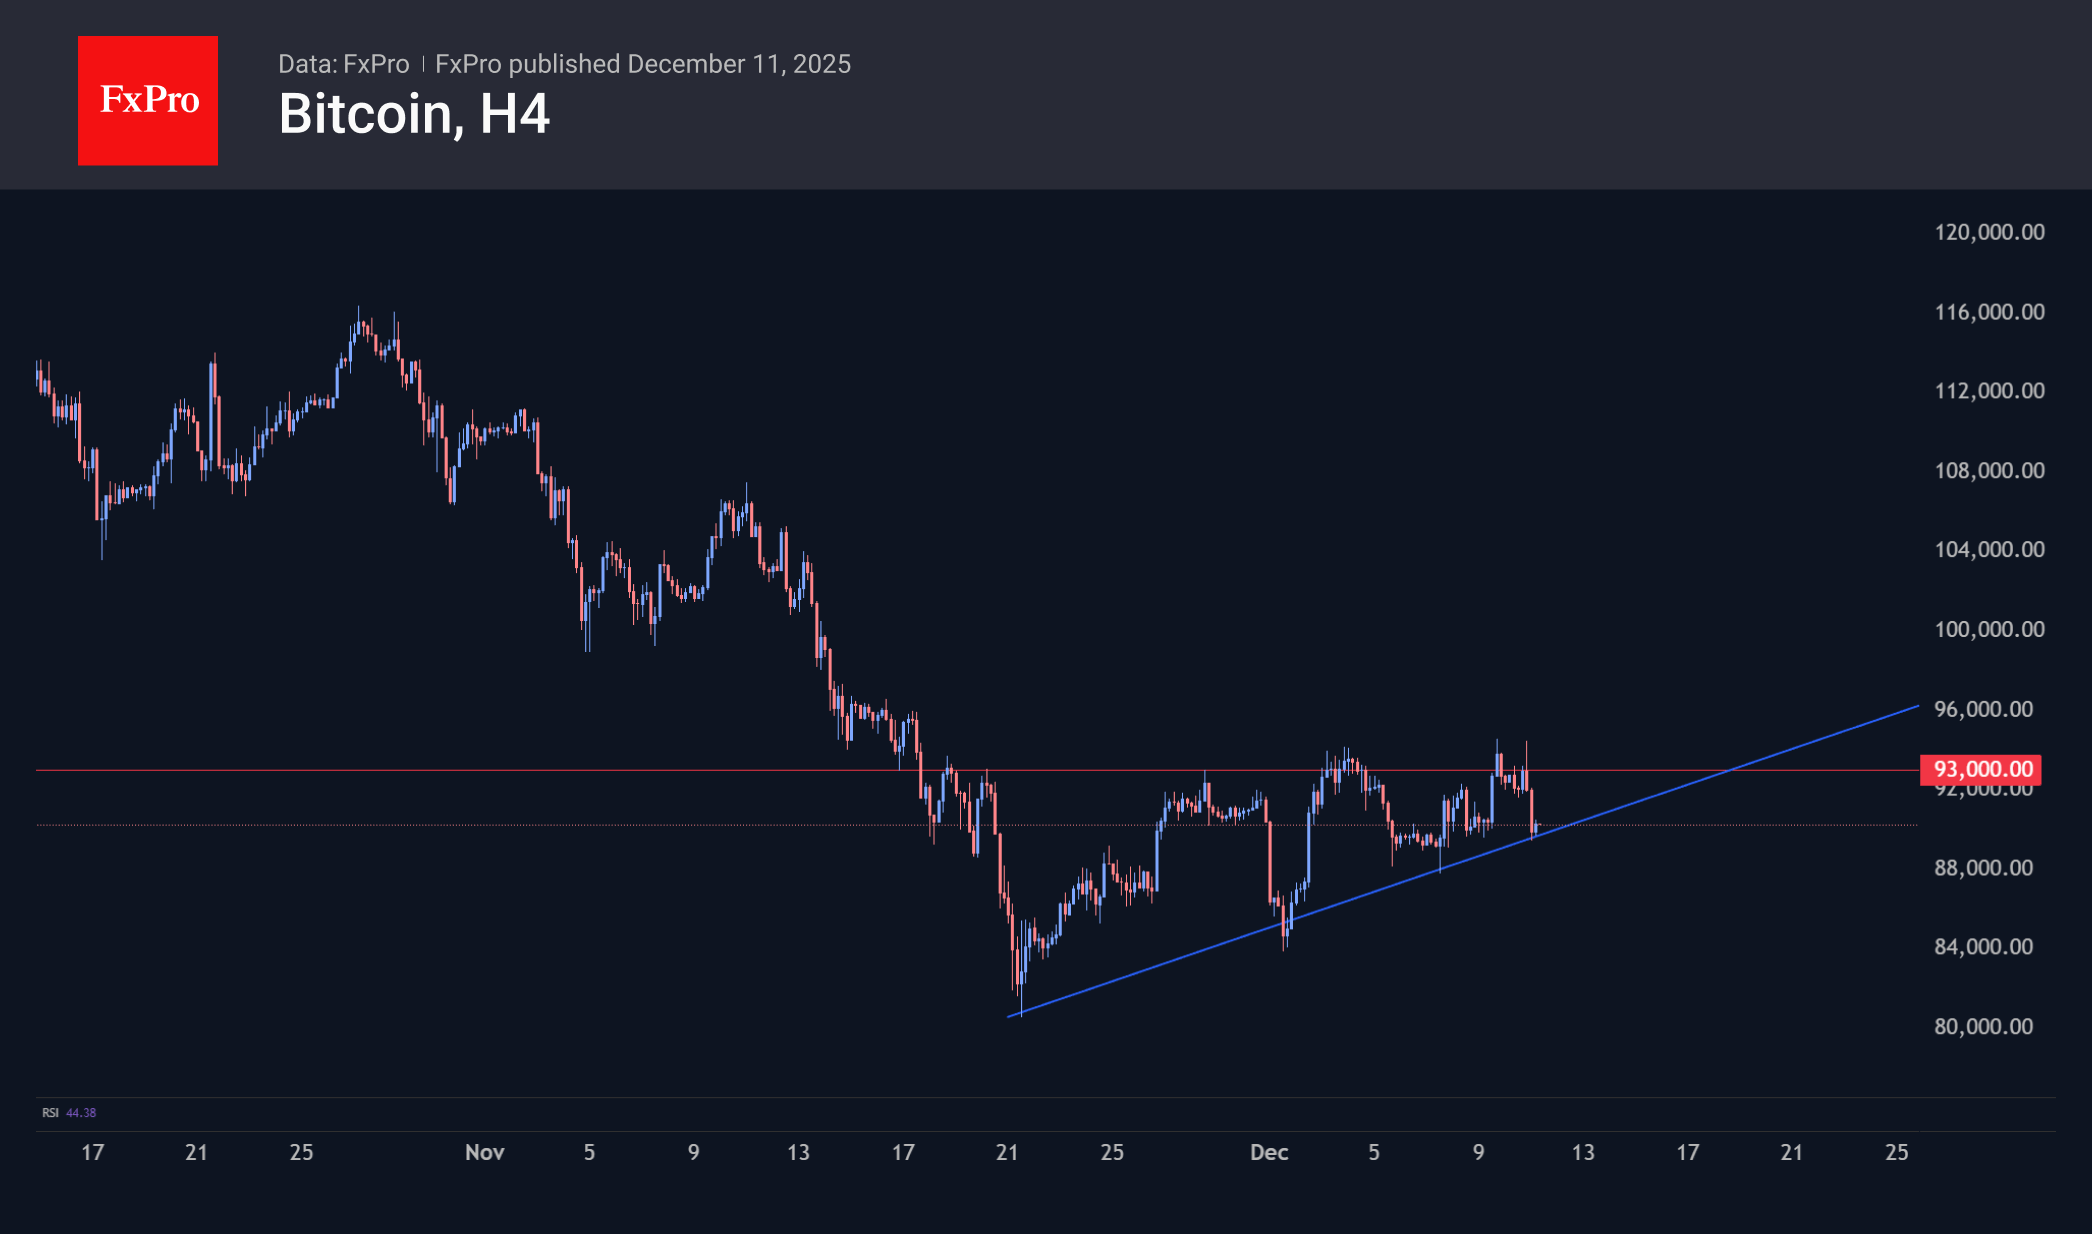Click the Data: FxPro source text
The image size is (2092, 1234).
click(x=343, y=64)
